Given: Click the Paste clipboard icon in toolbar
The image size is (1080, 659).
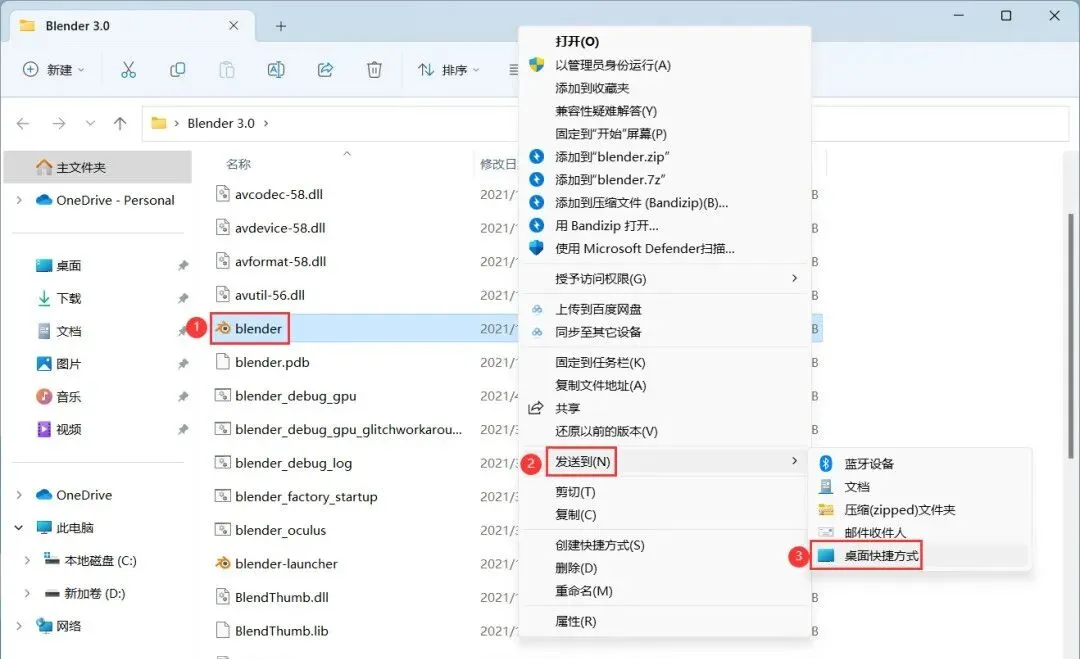Looking at the screenshot, I should click(x=227, y=70).
